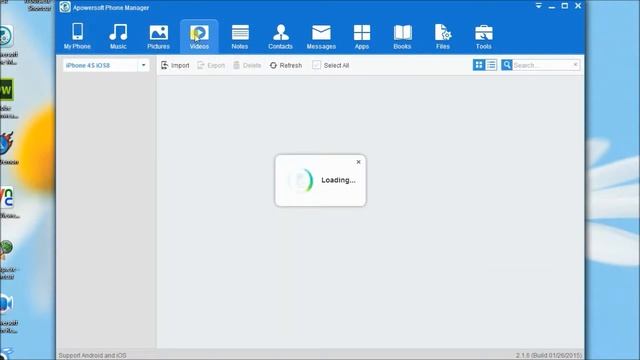Screen dimensions: 640x360
Task: Open the Apps section
Action: (362, 36)
